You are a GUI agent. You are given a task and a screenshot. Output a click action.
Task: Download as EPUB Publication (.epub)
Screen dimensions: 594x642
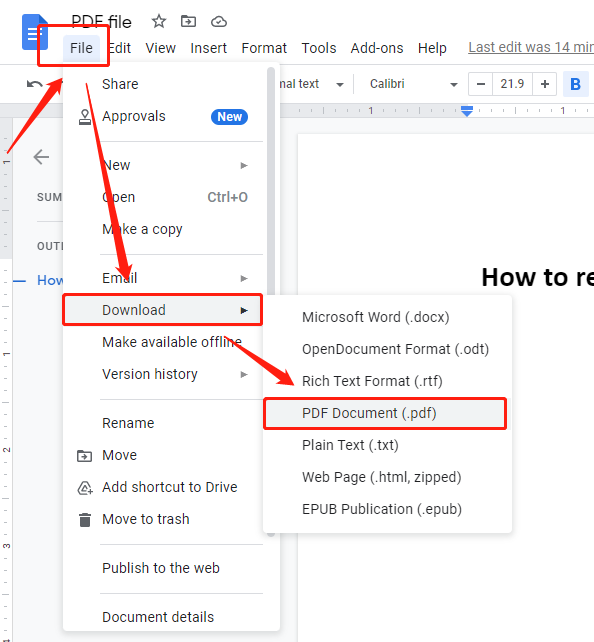click(x=387, y=509)
